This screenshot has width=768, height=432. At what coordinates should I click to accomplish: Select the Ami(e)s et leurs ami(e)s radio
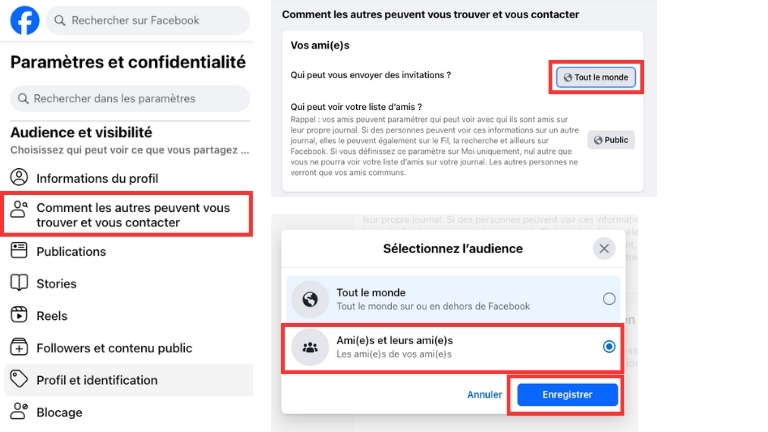tap(609, 346)
